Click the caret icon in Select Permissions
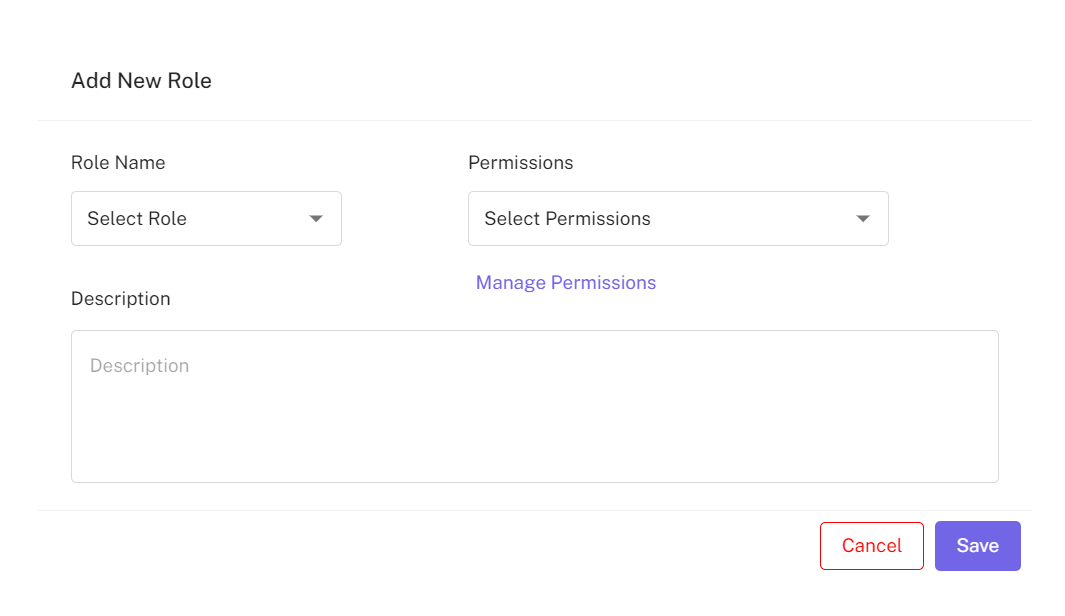The height and width of the screenshot is (616, 1065). (x=863, y=219)
